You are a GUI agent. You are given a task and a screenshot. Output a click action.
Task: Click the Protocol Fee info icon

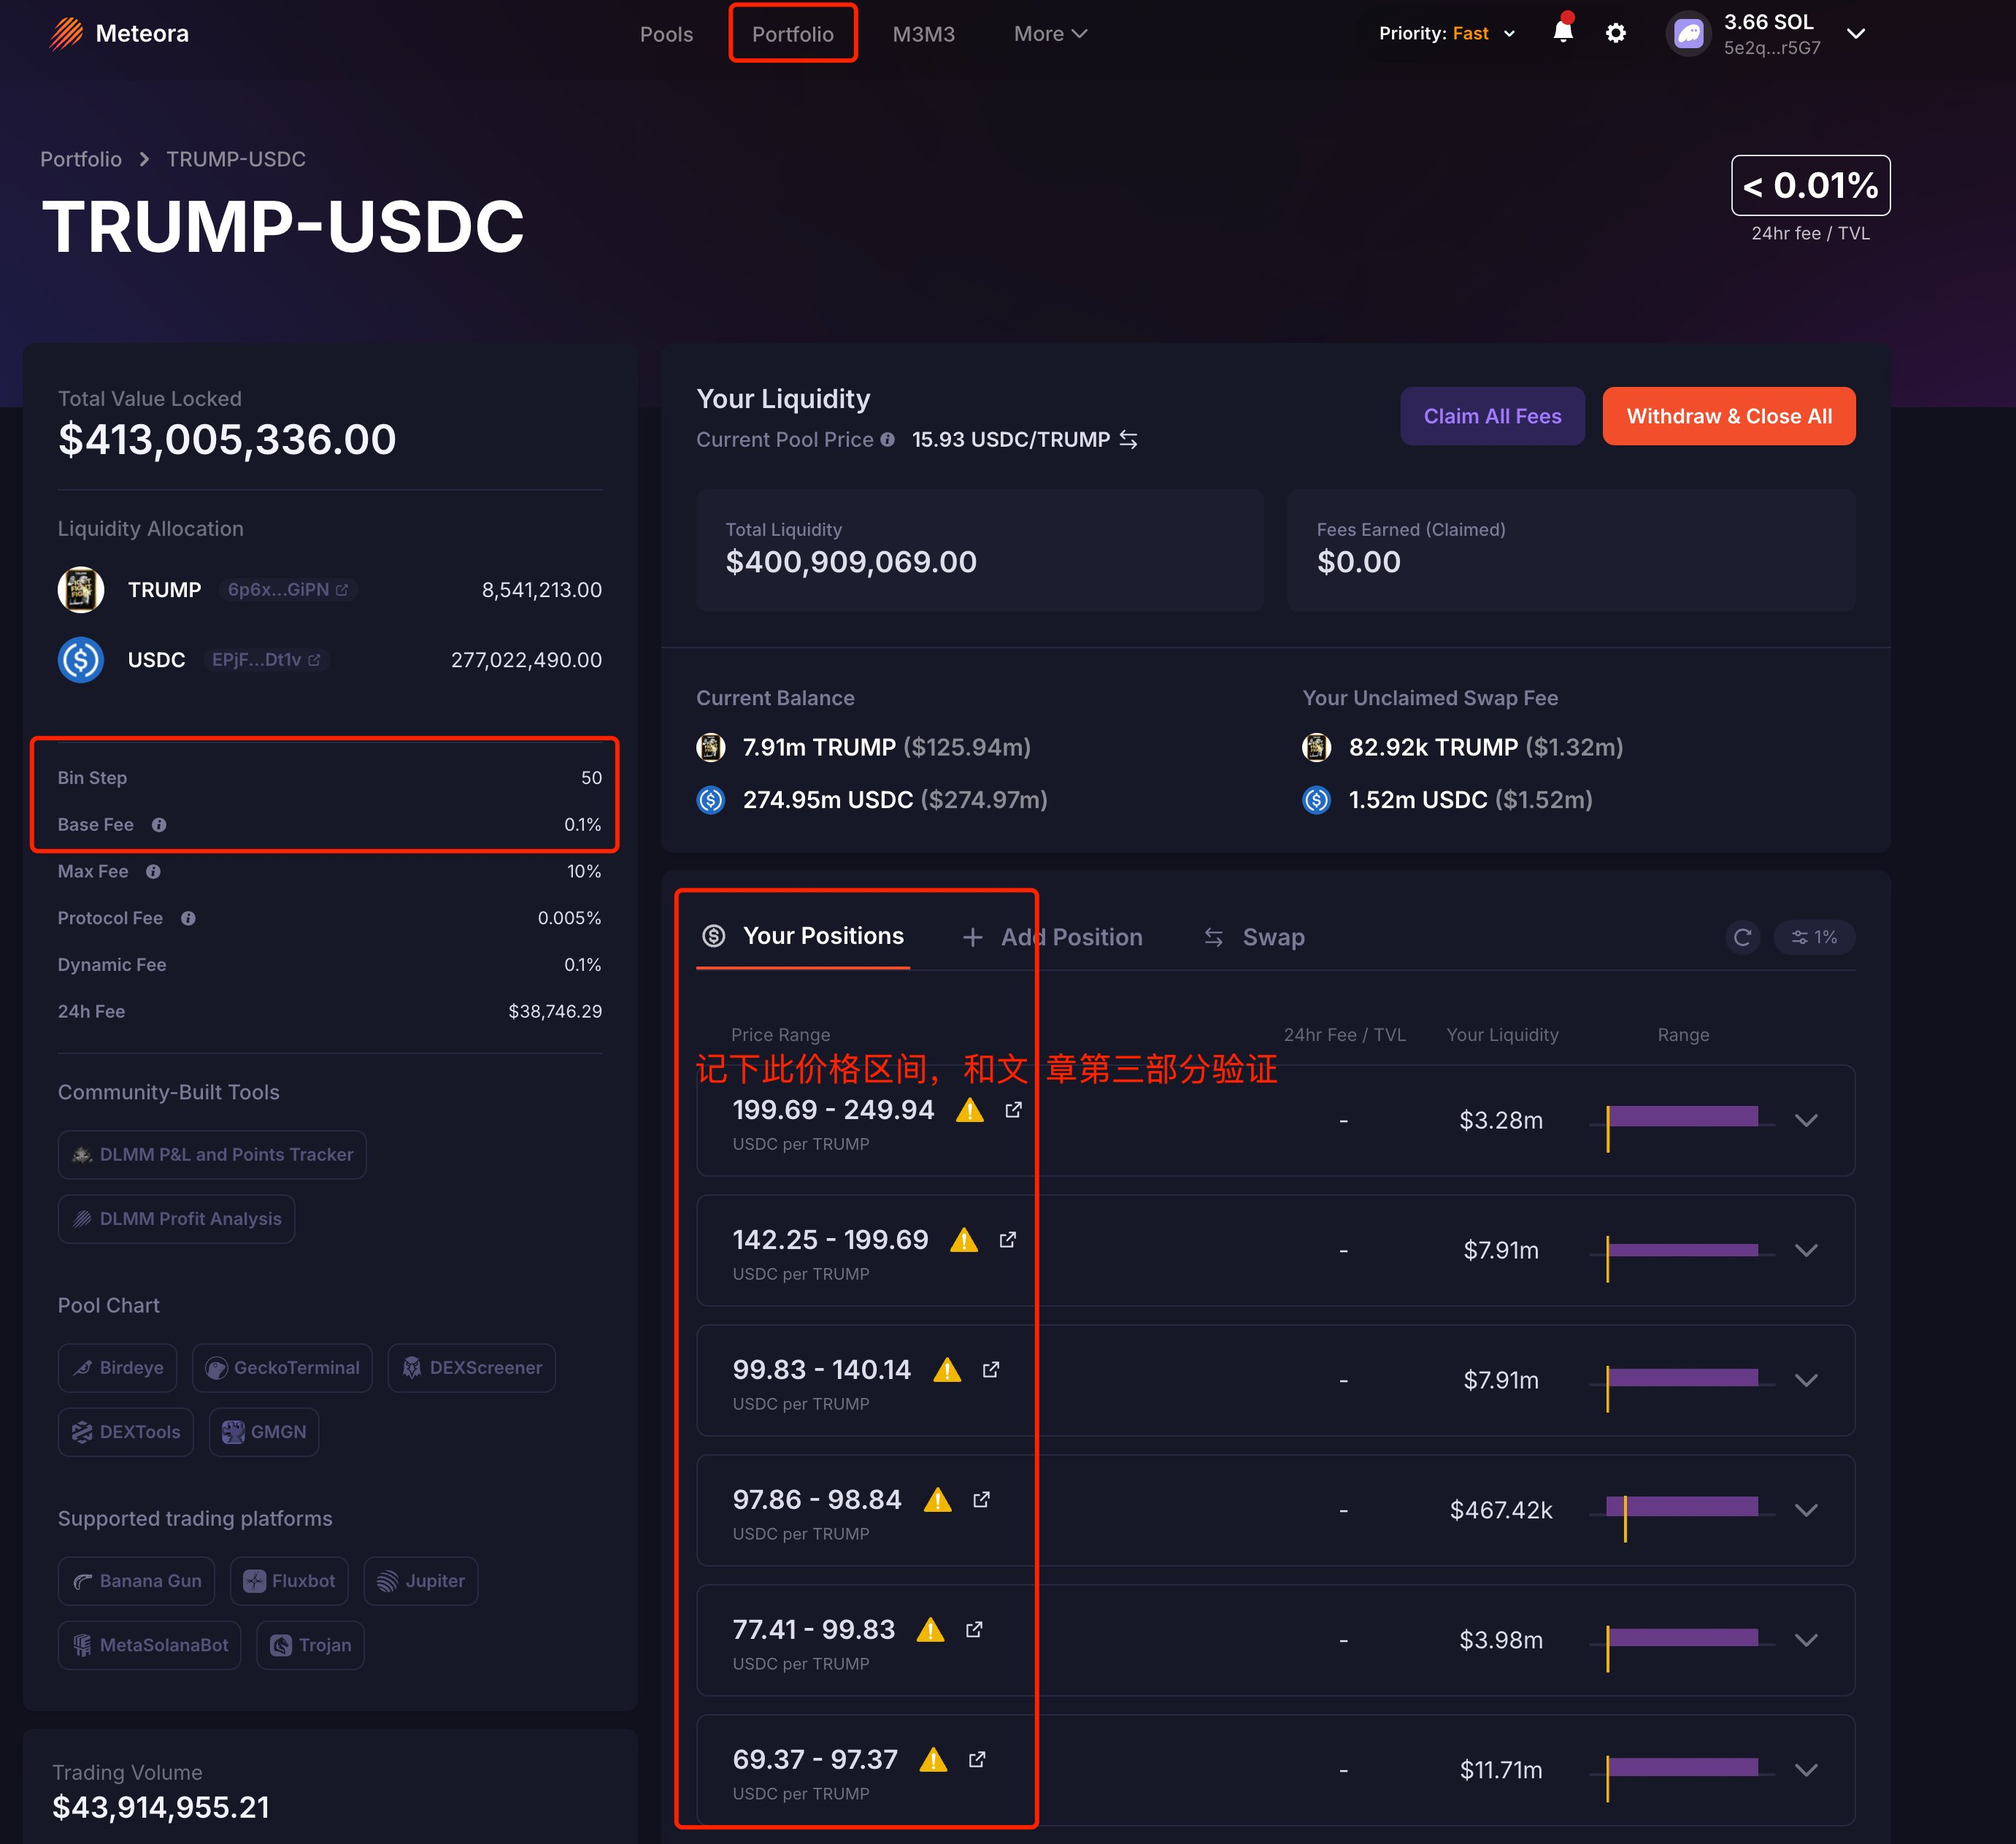tap(188, 918)
